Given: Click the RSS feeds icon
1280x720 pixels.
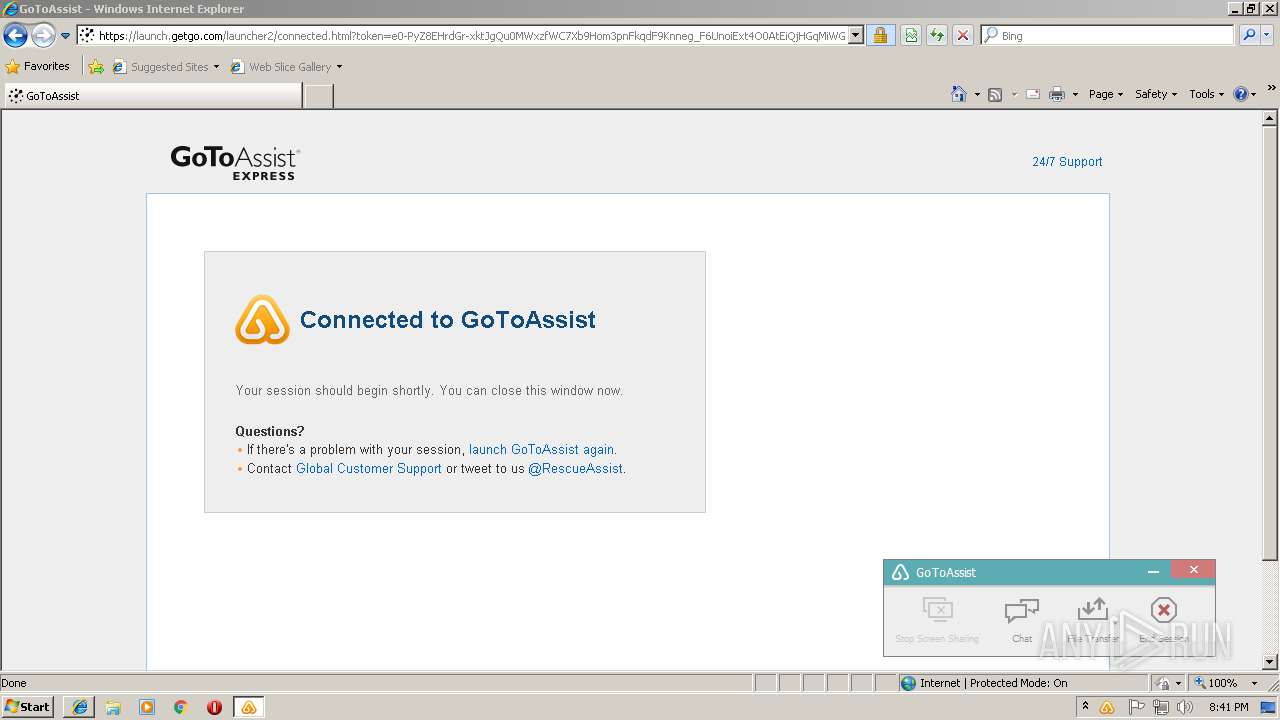Looking at the screenshot, I should pyautogui.click(x=995, y=94).
